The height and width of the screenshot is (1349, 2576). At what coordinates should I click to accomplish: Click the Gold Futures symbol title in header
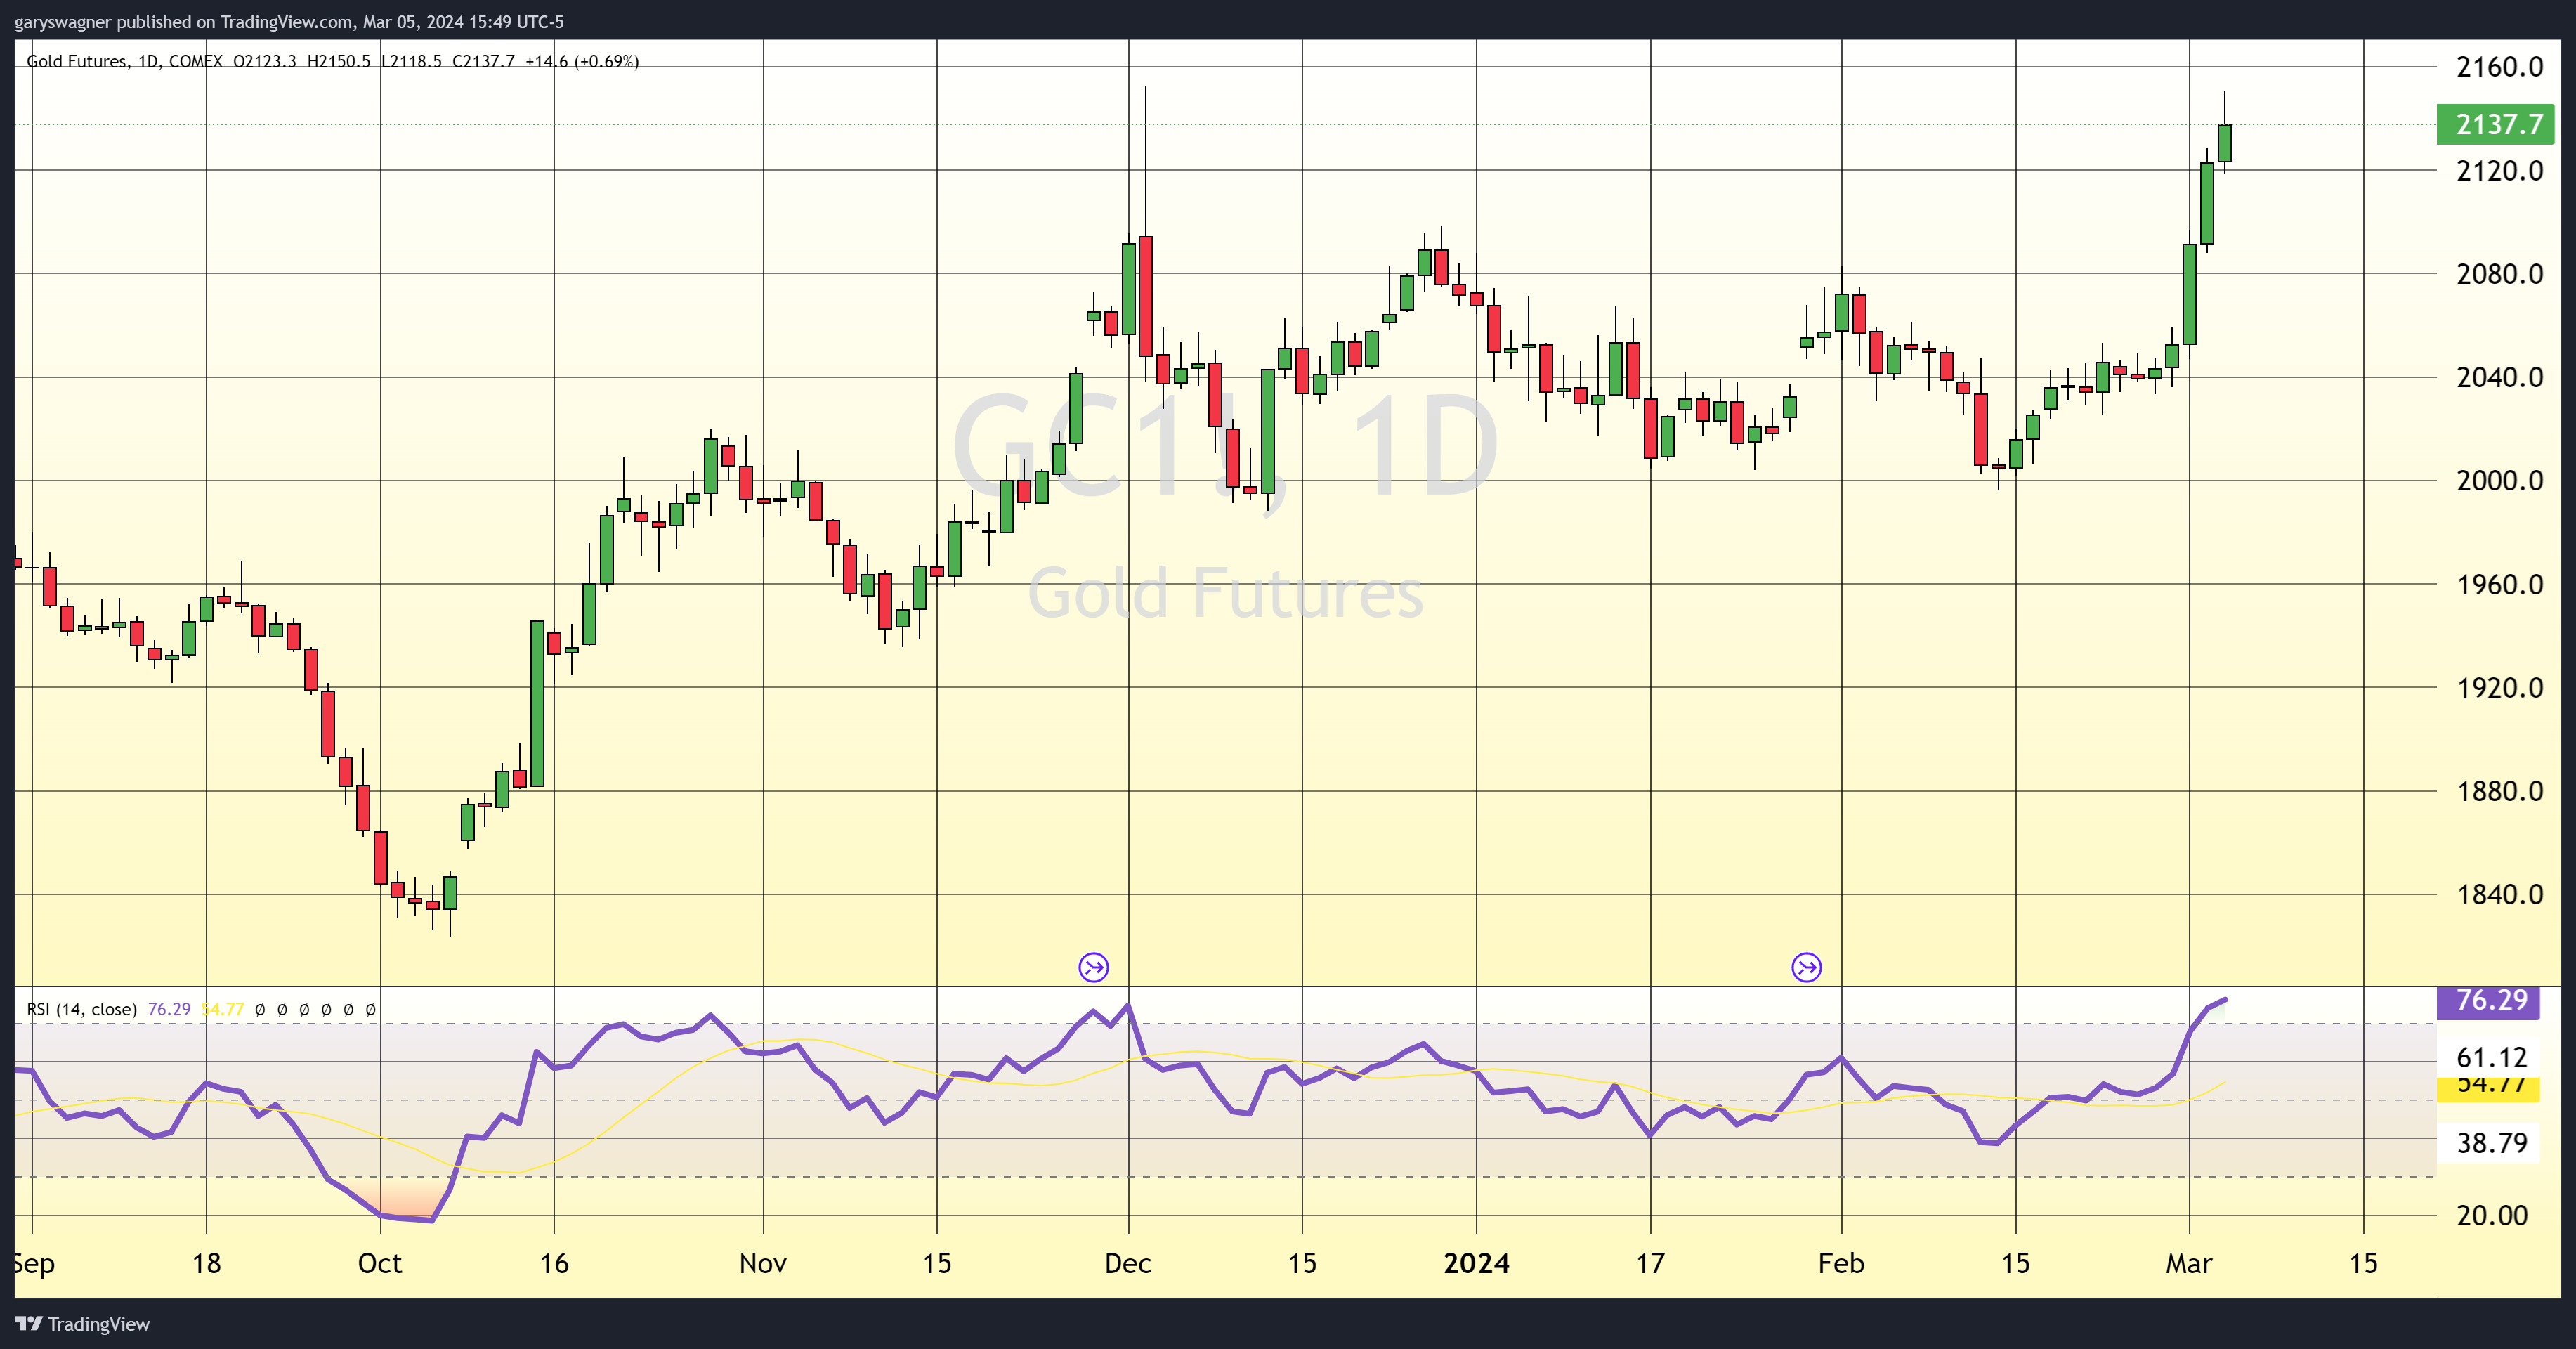pos(77,61)
